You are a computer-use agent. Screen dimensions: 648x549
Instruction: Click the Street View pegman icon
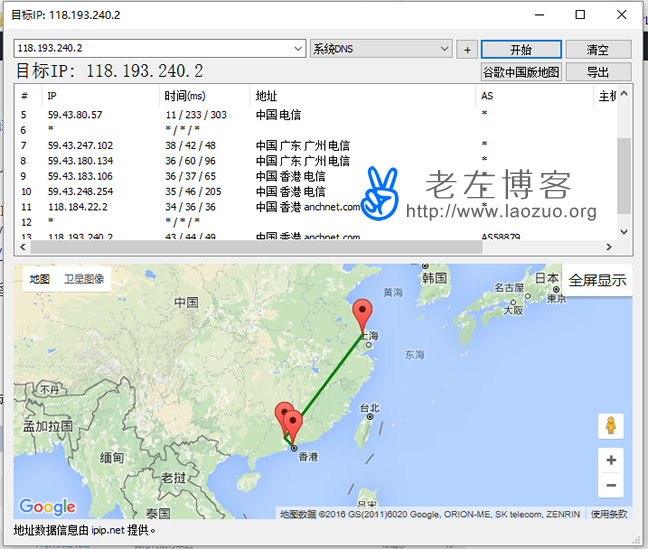point(610,425)
